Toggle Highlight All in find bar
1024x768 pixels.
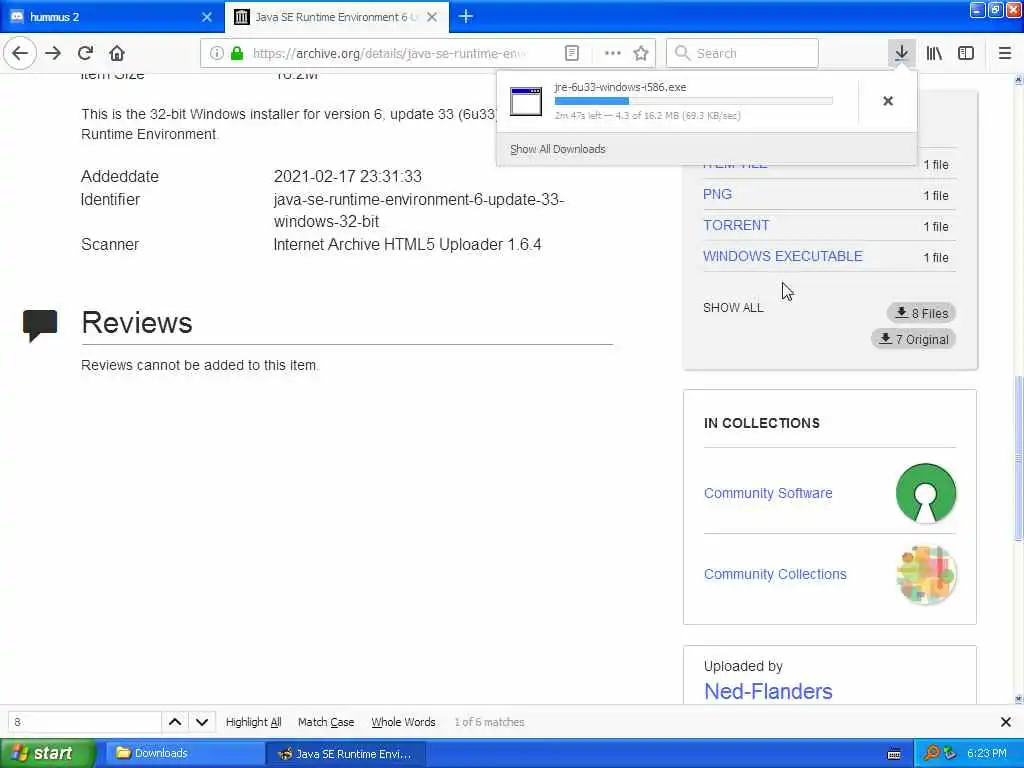253,722
